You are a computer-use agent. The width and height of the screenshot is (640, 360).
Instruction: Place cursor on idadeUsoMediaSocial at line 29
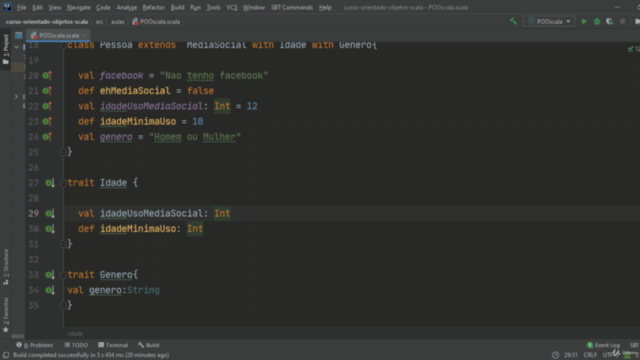(x=151, y=213)
